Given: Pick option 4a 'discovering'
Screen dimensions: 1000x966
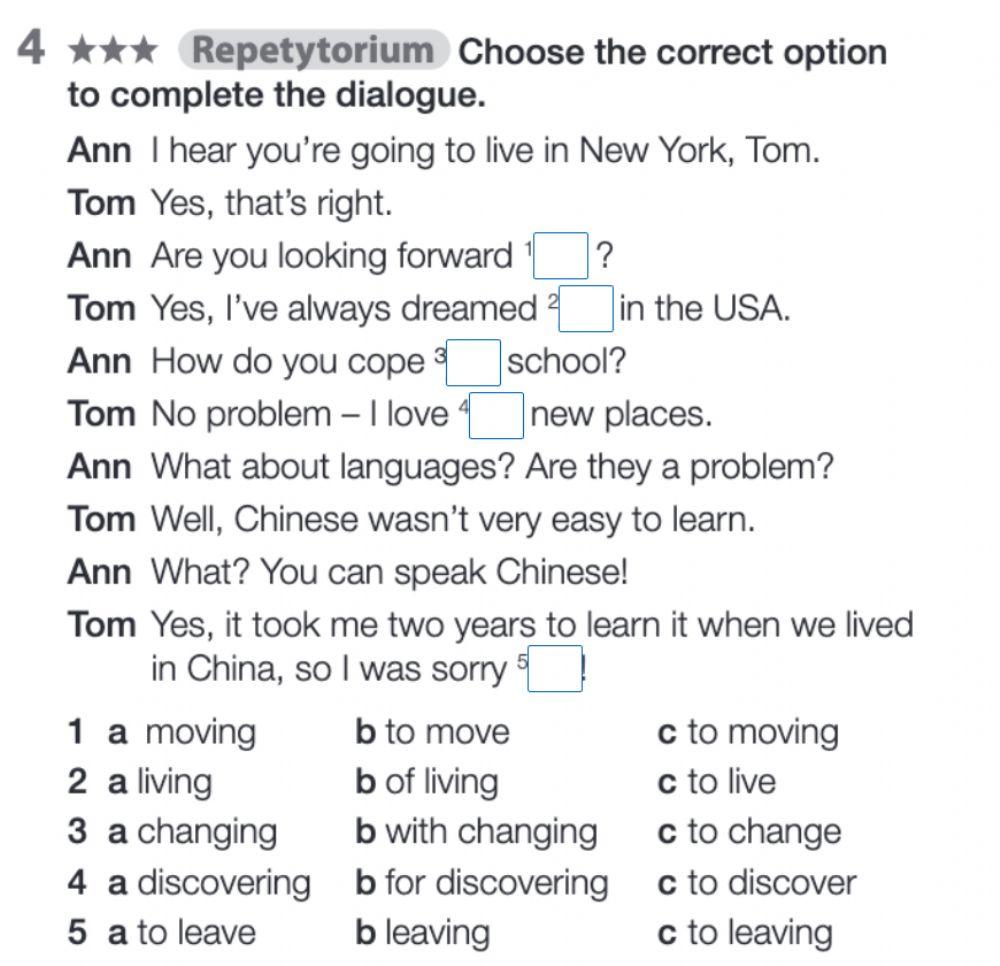Looking at the screenshot, I should point(223,883).
